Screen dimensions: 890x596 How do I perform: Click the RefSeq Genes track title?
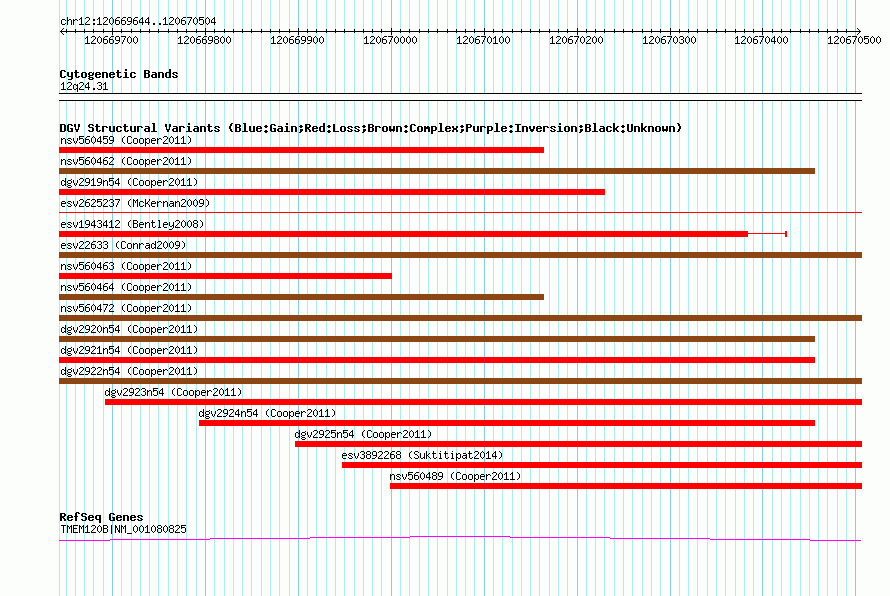pyautogui.click(x=101, y=517)
